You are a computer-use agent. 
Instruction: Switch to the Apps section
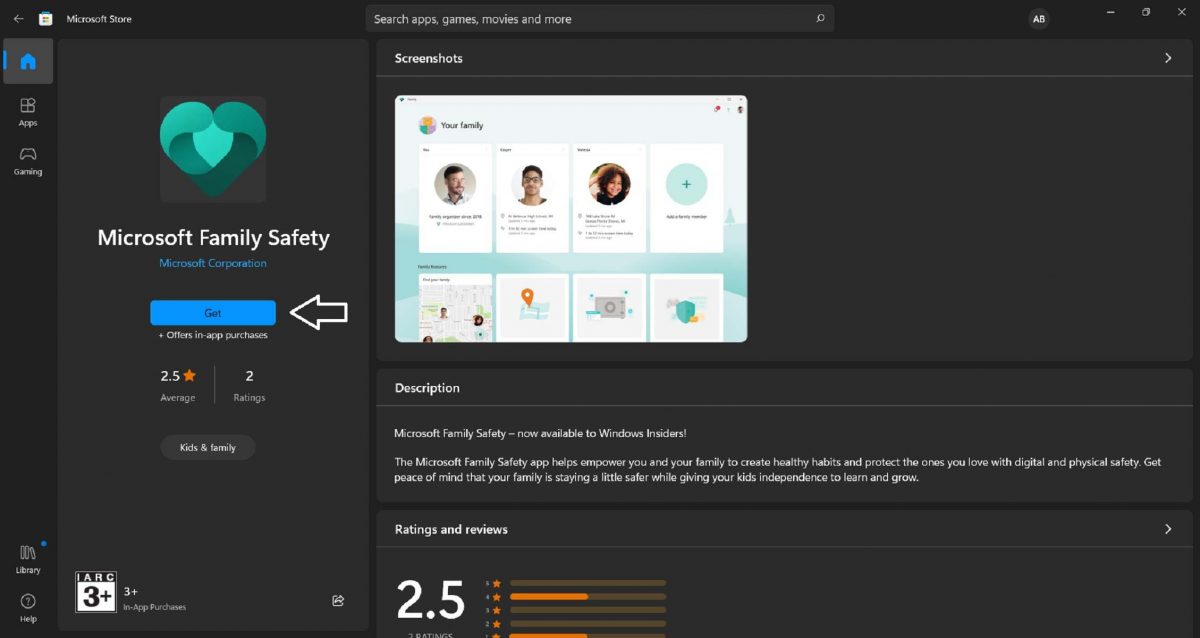27,111
